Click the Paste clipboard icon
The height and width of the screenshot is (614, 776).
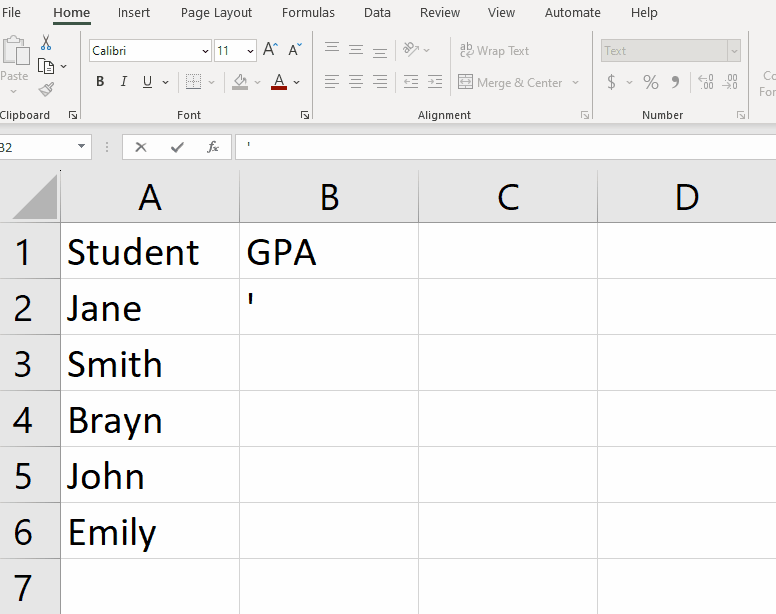pos(15,50)
